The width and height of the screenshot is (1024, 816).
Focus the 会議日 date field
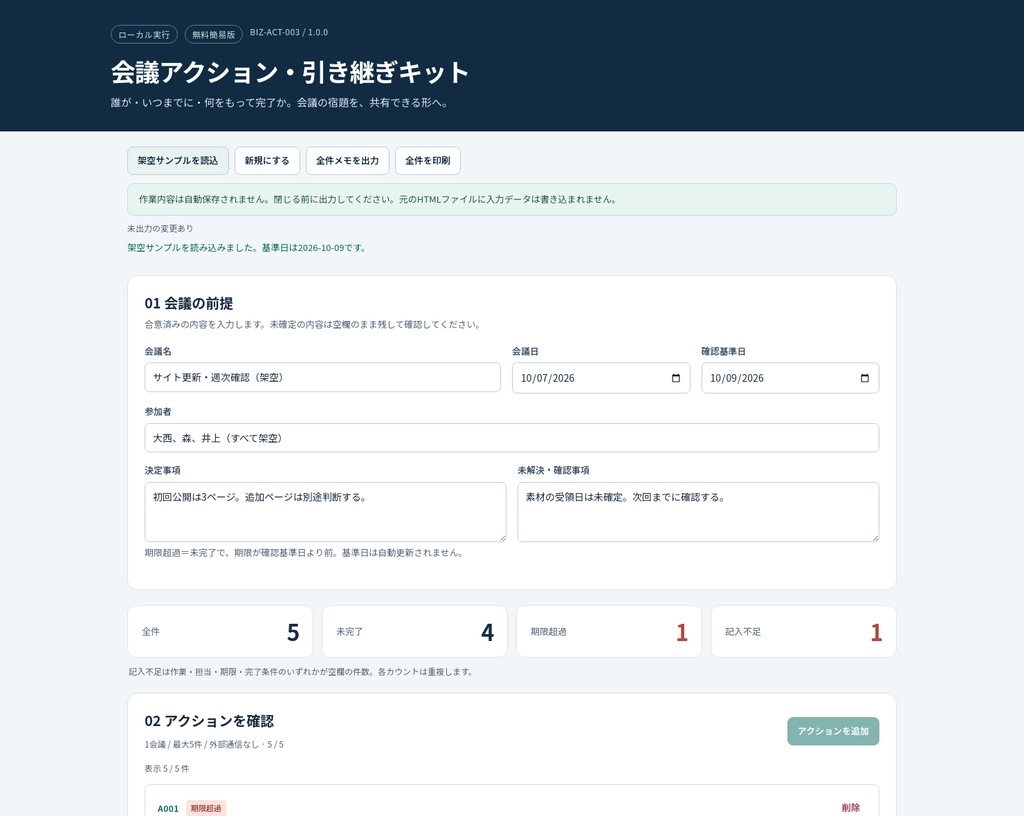pos(601,378)
